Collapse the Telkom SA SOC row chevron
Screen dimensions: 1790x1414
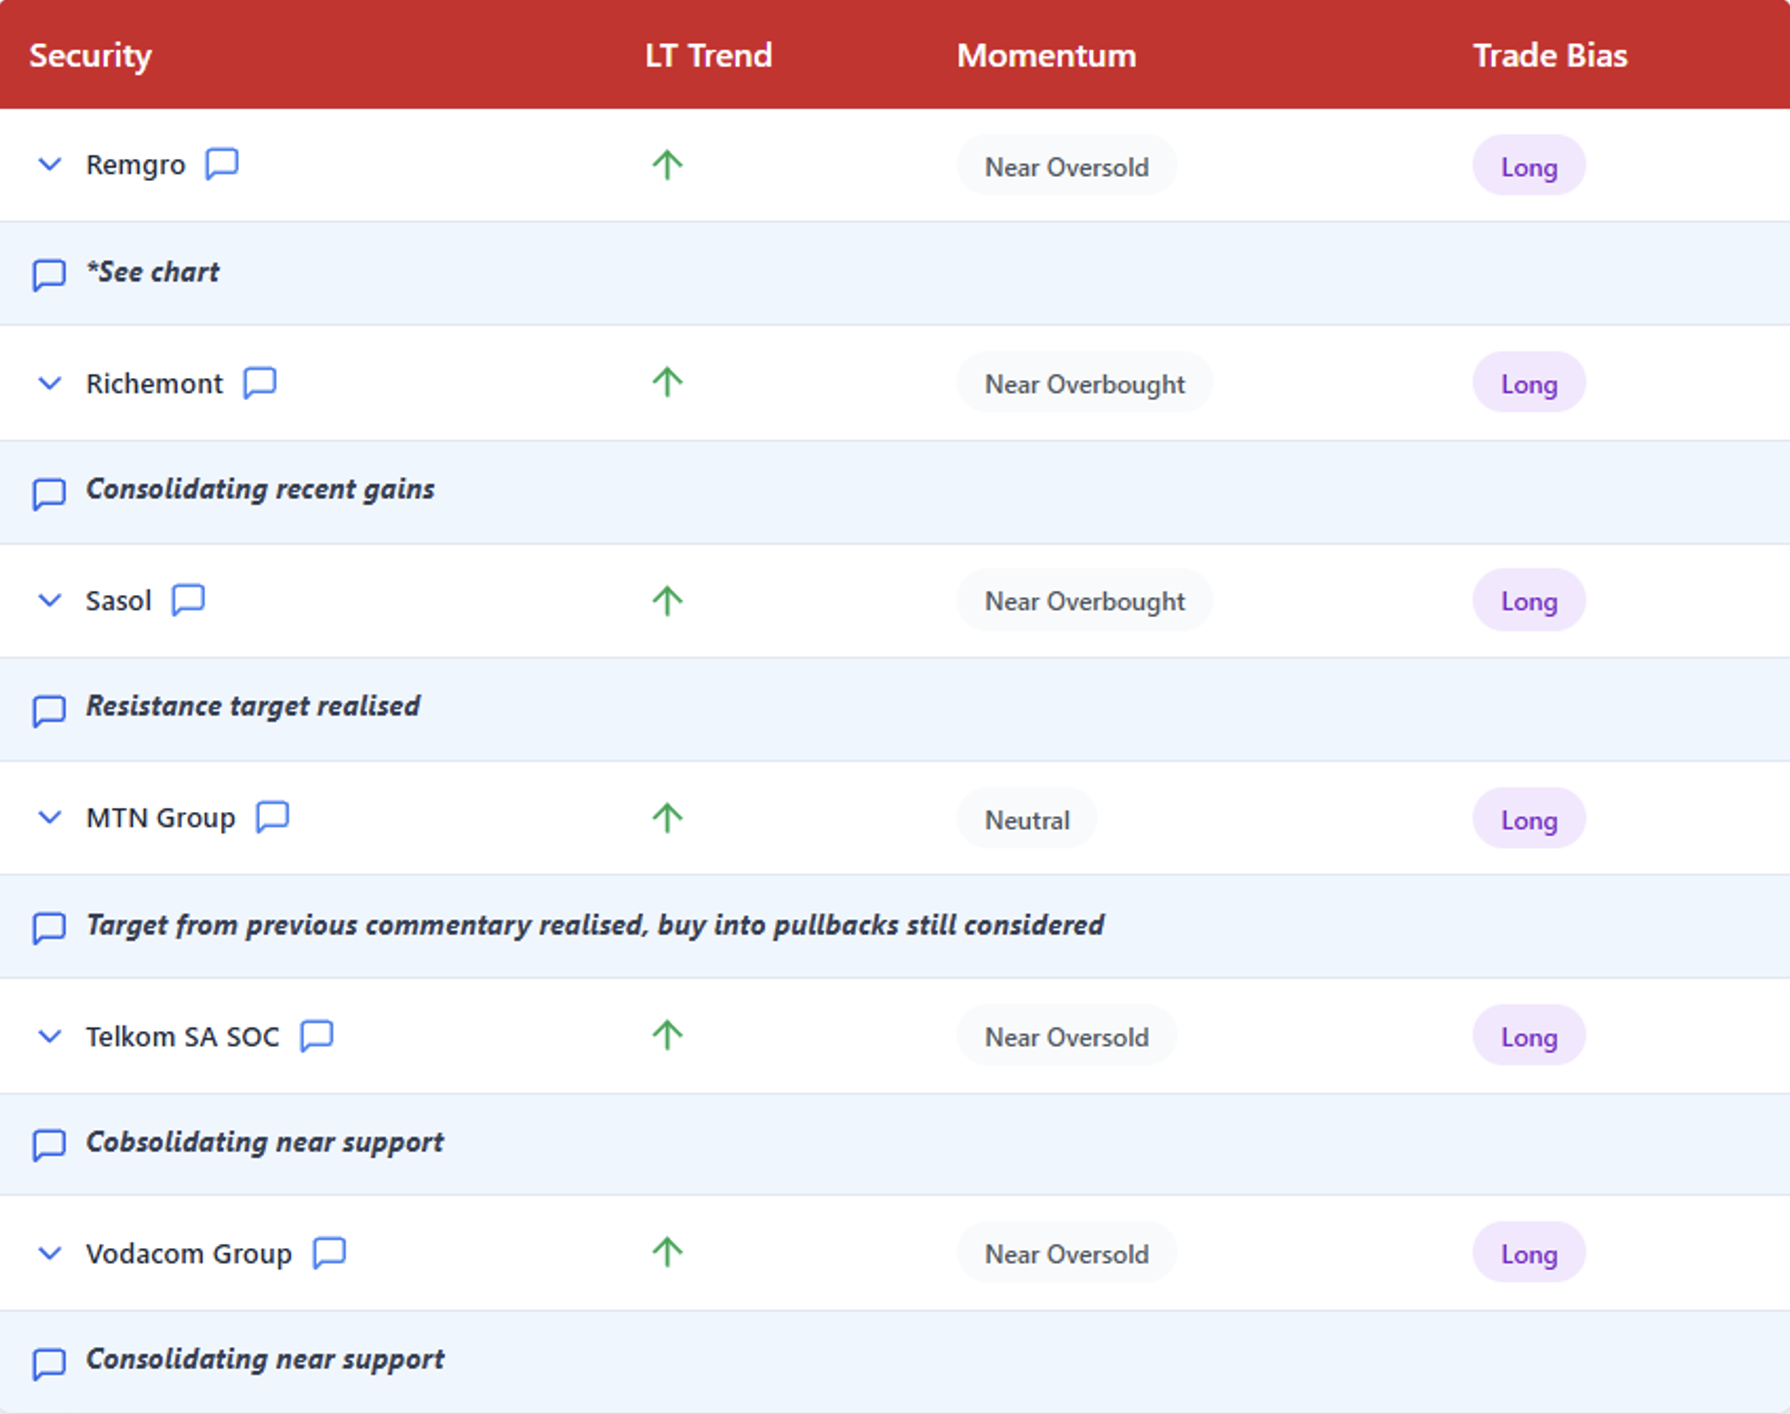[49, 1036]
